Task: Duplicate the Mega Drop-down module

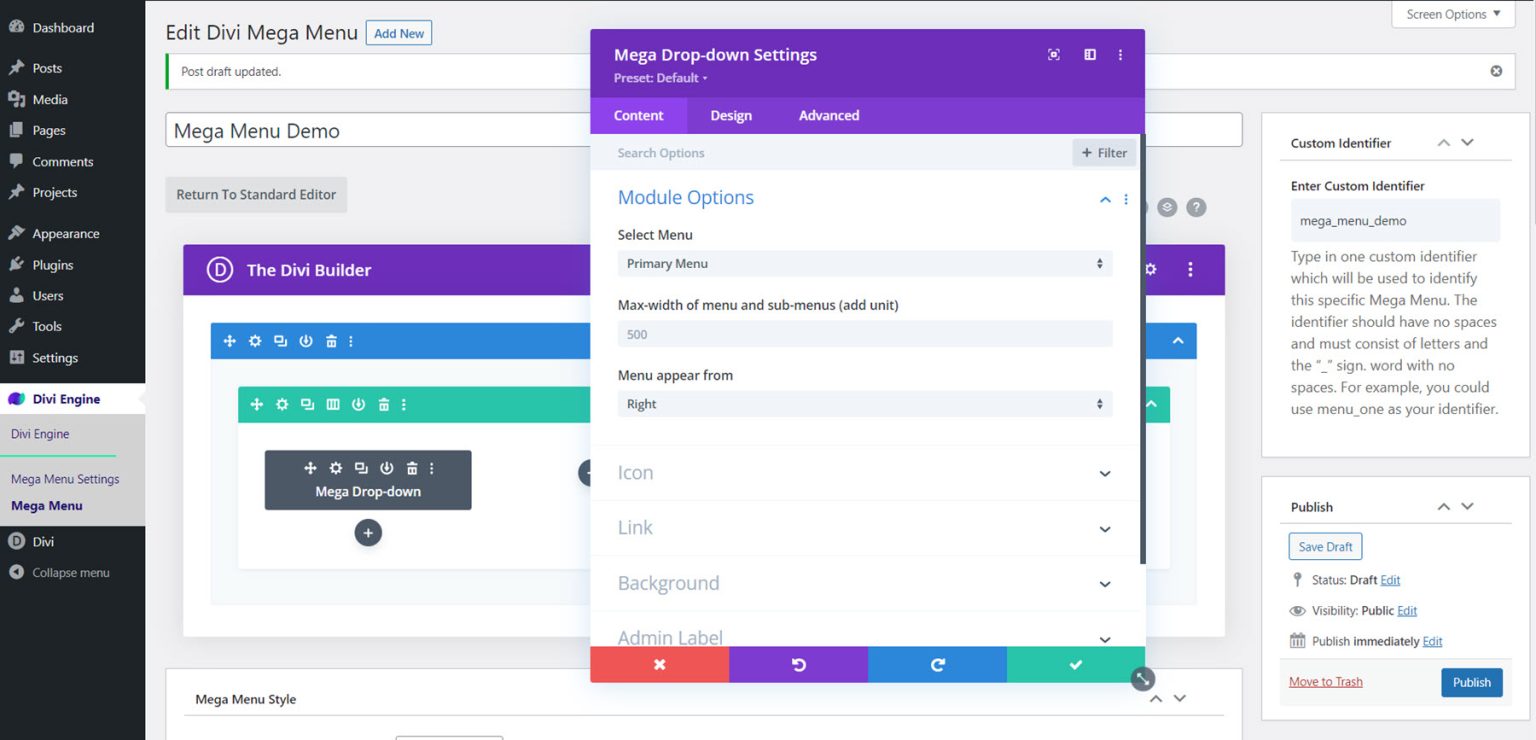Action: point(361,467)
